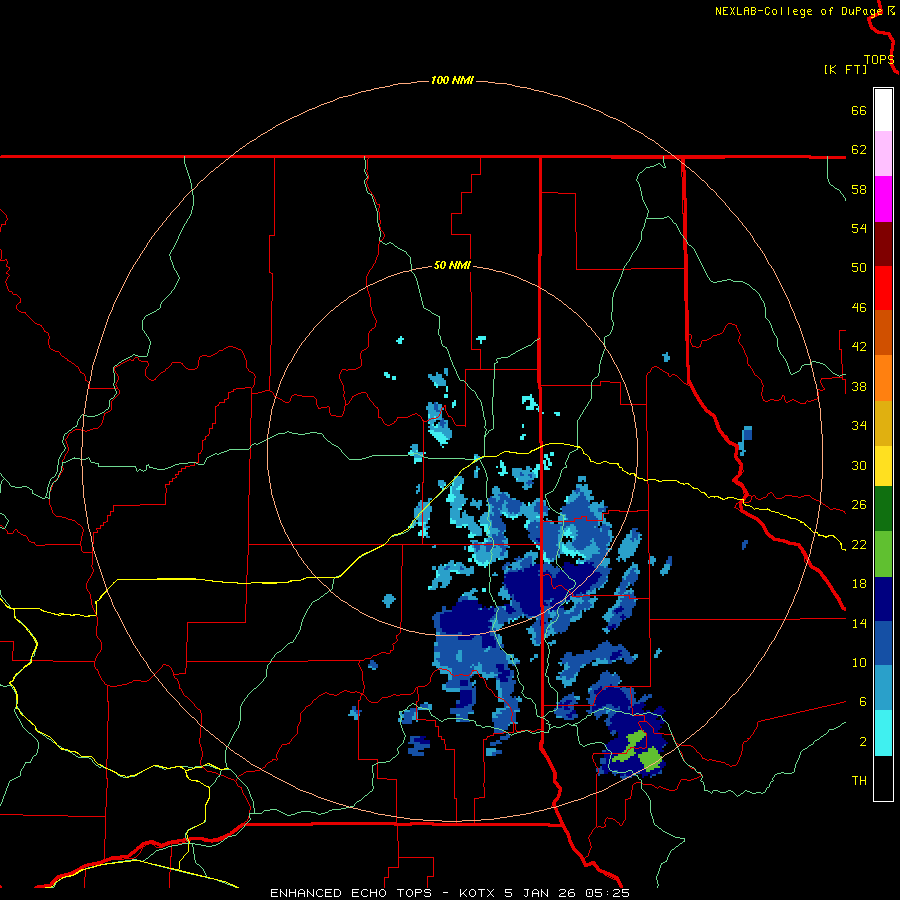This screenshot has width=900, height=900.
Task: Select the 10 legend value
Action: [859, 662]
